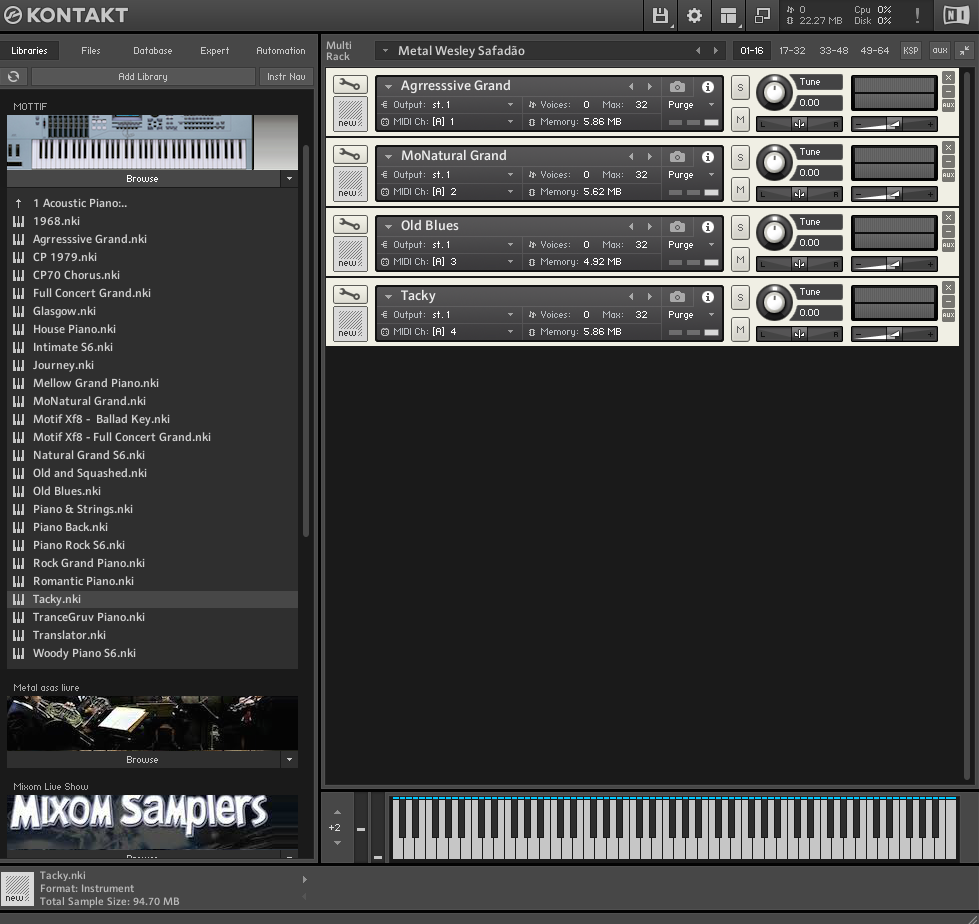
Task: Open Kontakt options gear icon
Action: coord(694,15)
